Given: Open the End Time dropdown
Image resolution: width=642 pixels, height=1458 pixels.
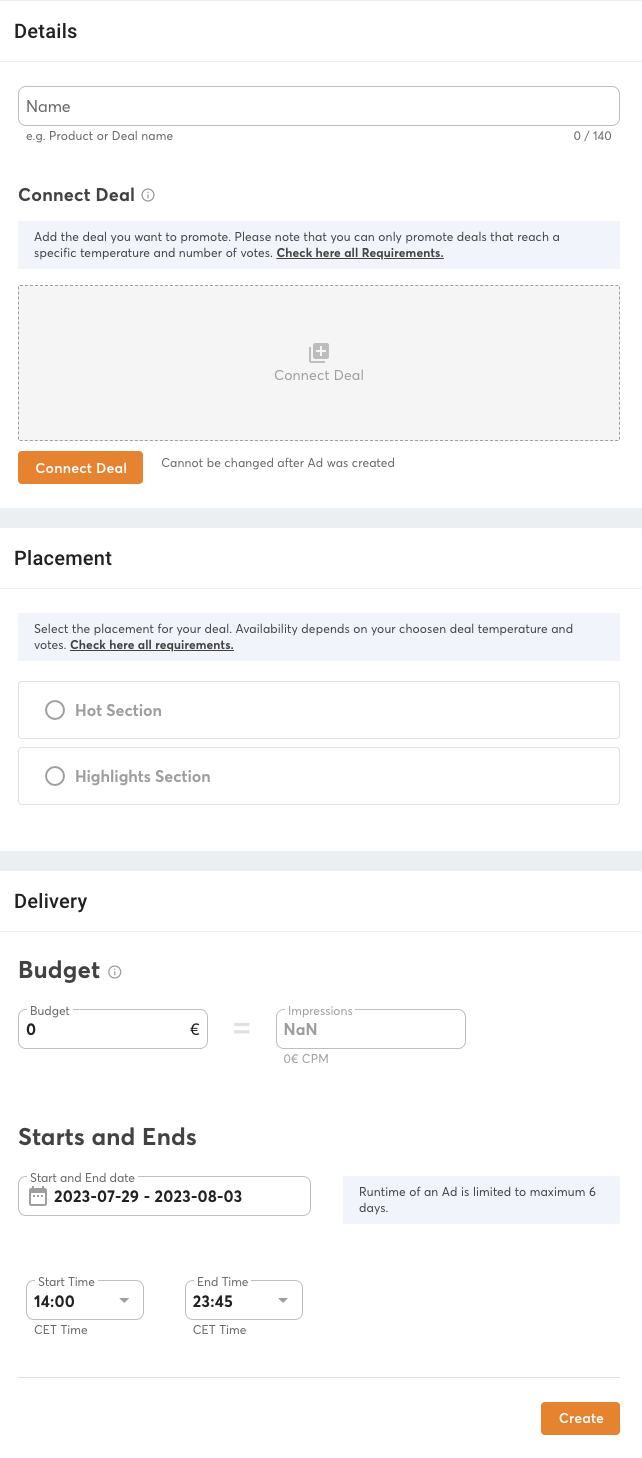Looking at the screenshot, I should pyautogui.click(x=282, y=1301).
